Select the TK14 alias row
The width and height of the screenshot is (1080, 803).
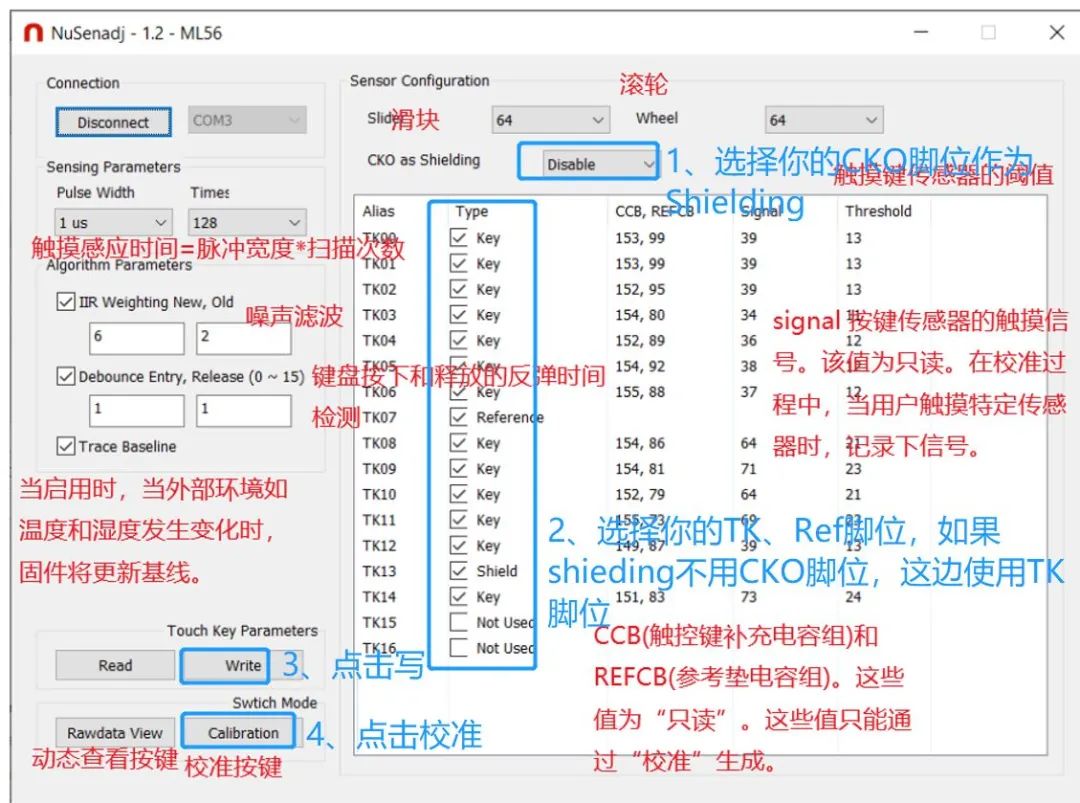[380, 596]
